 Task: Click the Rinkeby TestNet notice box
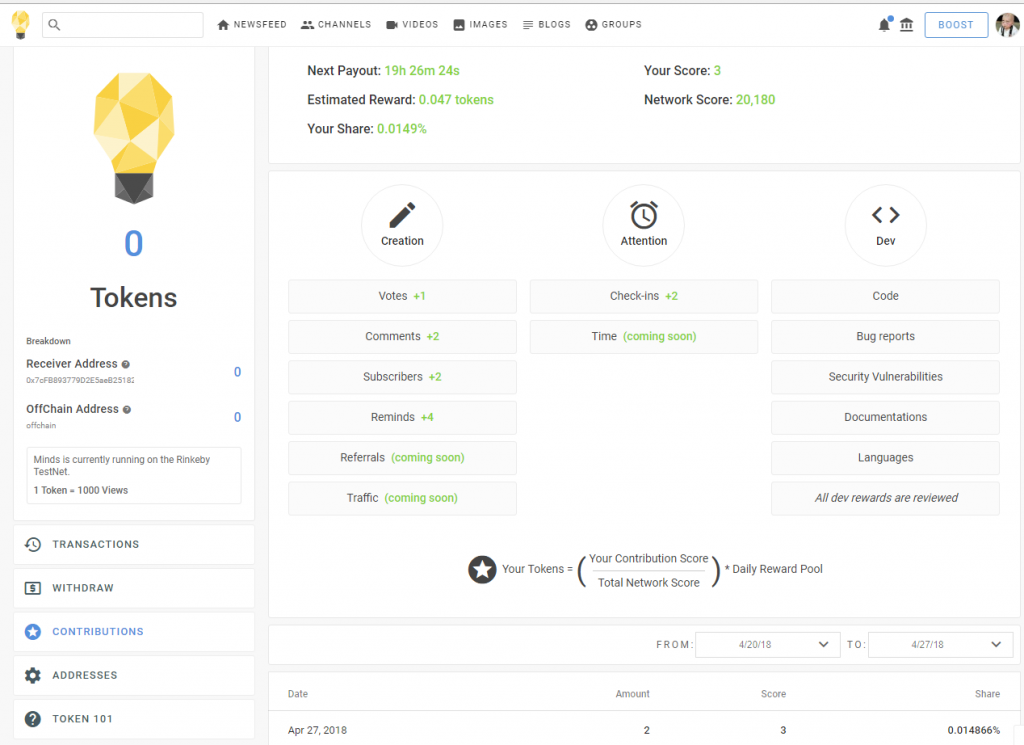pyautogui.click(x=134, y=475)
